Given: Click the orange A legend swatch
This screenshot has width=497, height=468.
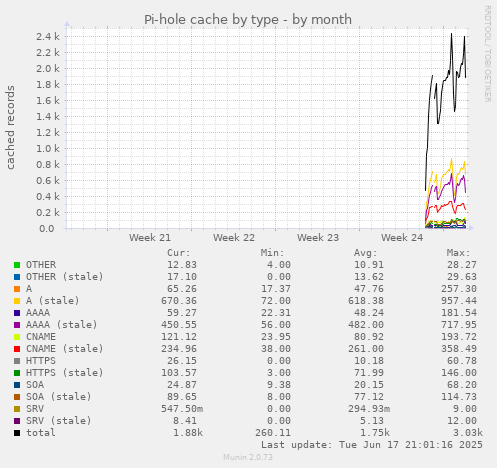Looking at the screenshot, I should coord(17,289).
